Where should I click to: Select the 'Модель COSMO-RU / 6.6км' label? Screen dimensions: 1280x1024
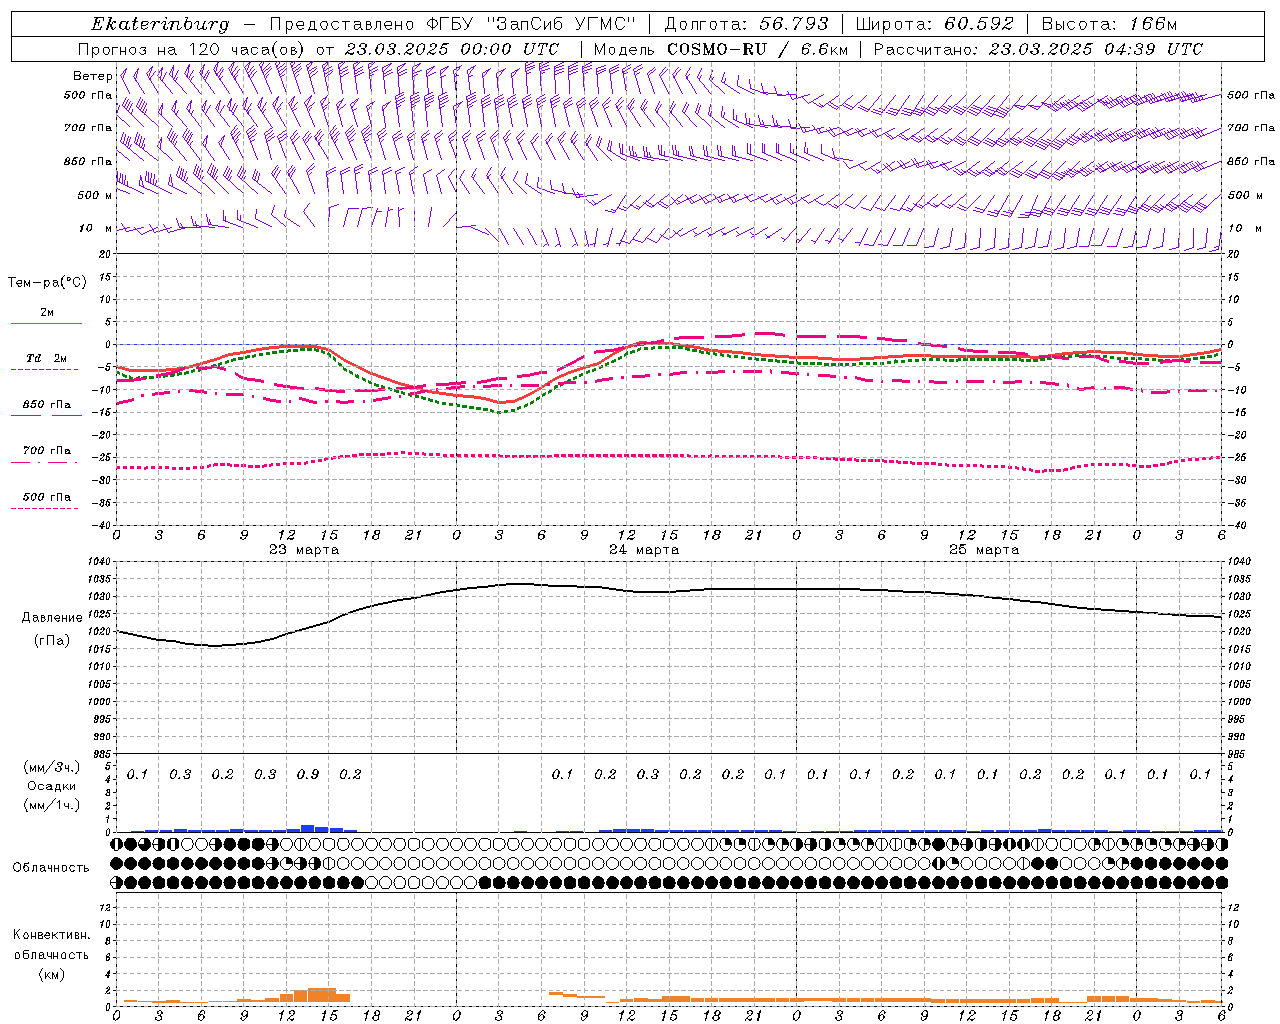(722, 49)
